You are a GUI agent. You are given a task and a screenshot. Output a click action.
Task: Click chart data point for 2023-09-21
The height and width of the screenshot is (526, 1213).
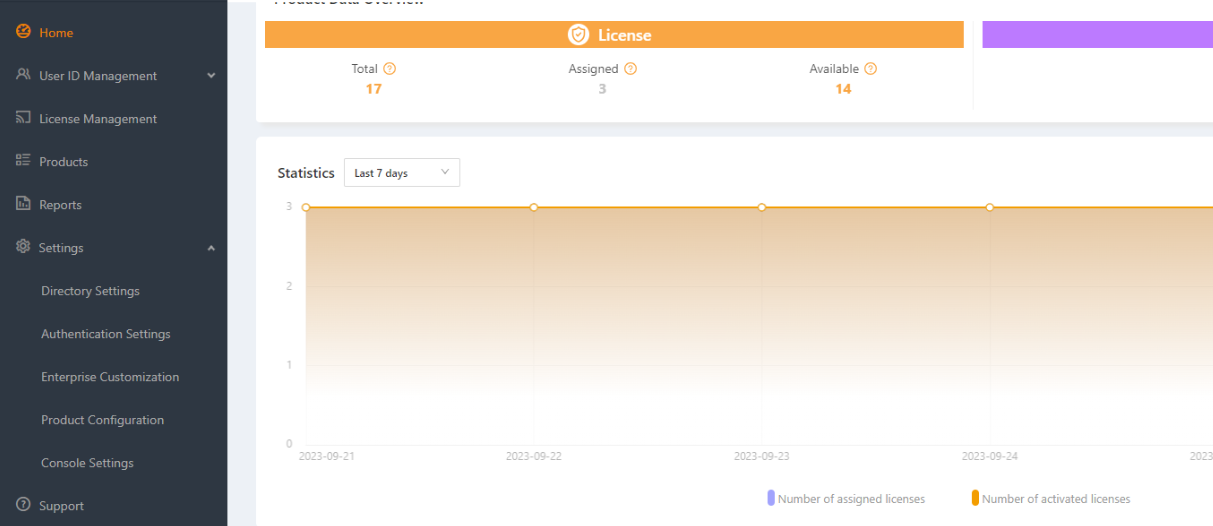tap(306, 207)
